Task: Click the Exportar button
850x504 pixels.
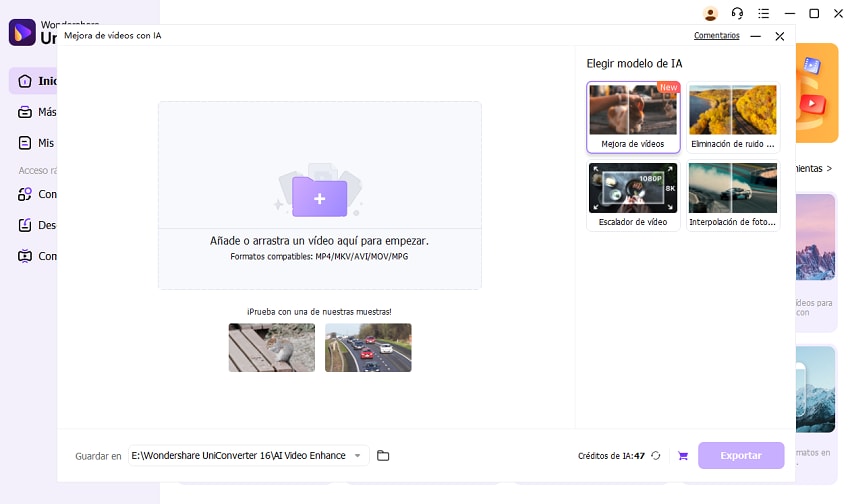Action: tap(741, 456)
